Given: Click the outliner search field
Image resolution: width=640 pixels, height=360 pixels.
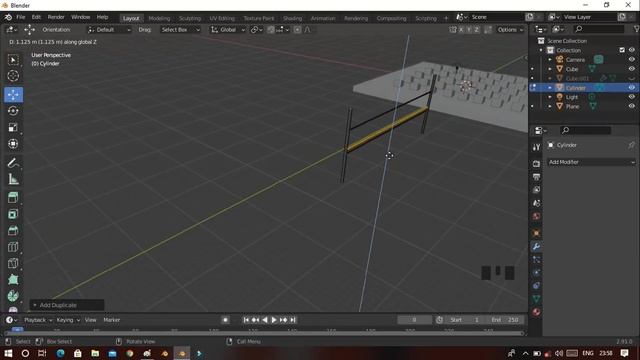Looking at the screenshot, I should 599,29.
